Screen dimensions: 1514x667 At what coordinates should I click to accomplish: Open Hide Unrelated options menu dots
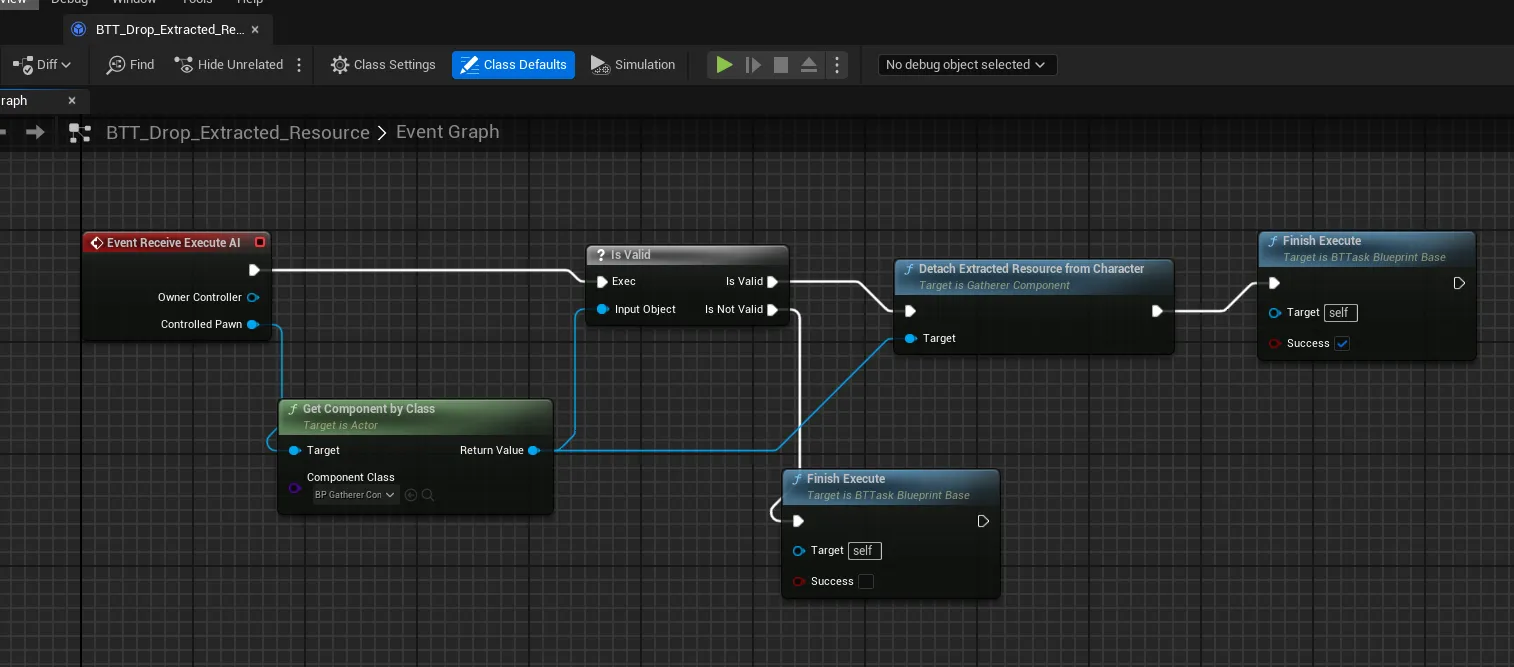299,65
